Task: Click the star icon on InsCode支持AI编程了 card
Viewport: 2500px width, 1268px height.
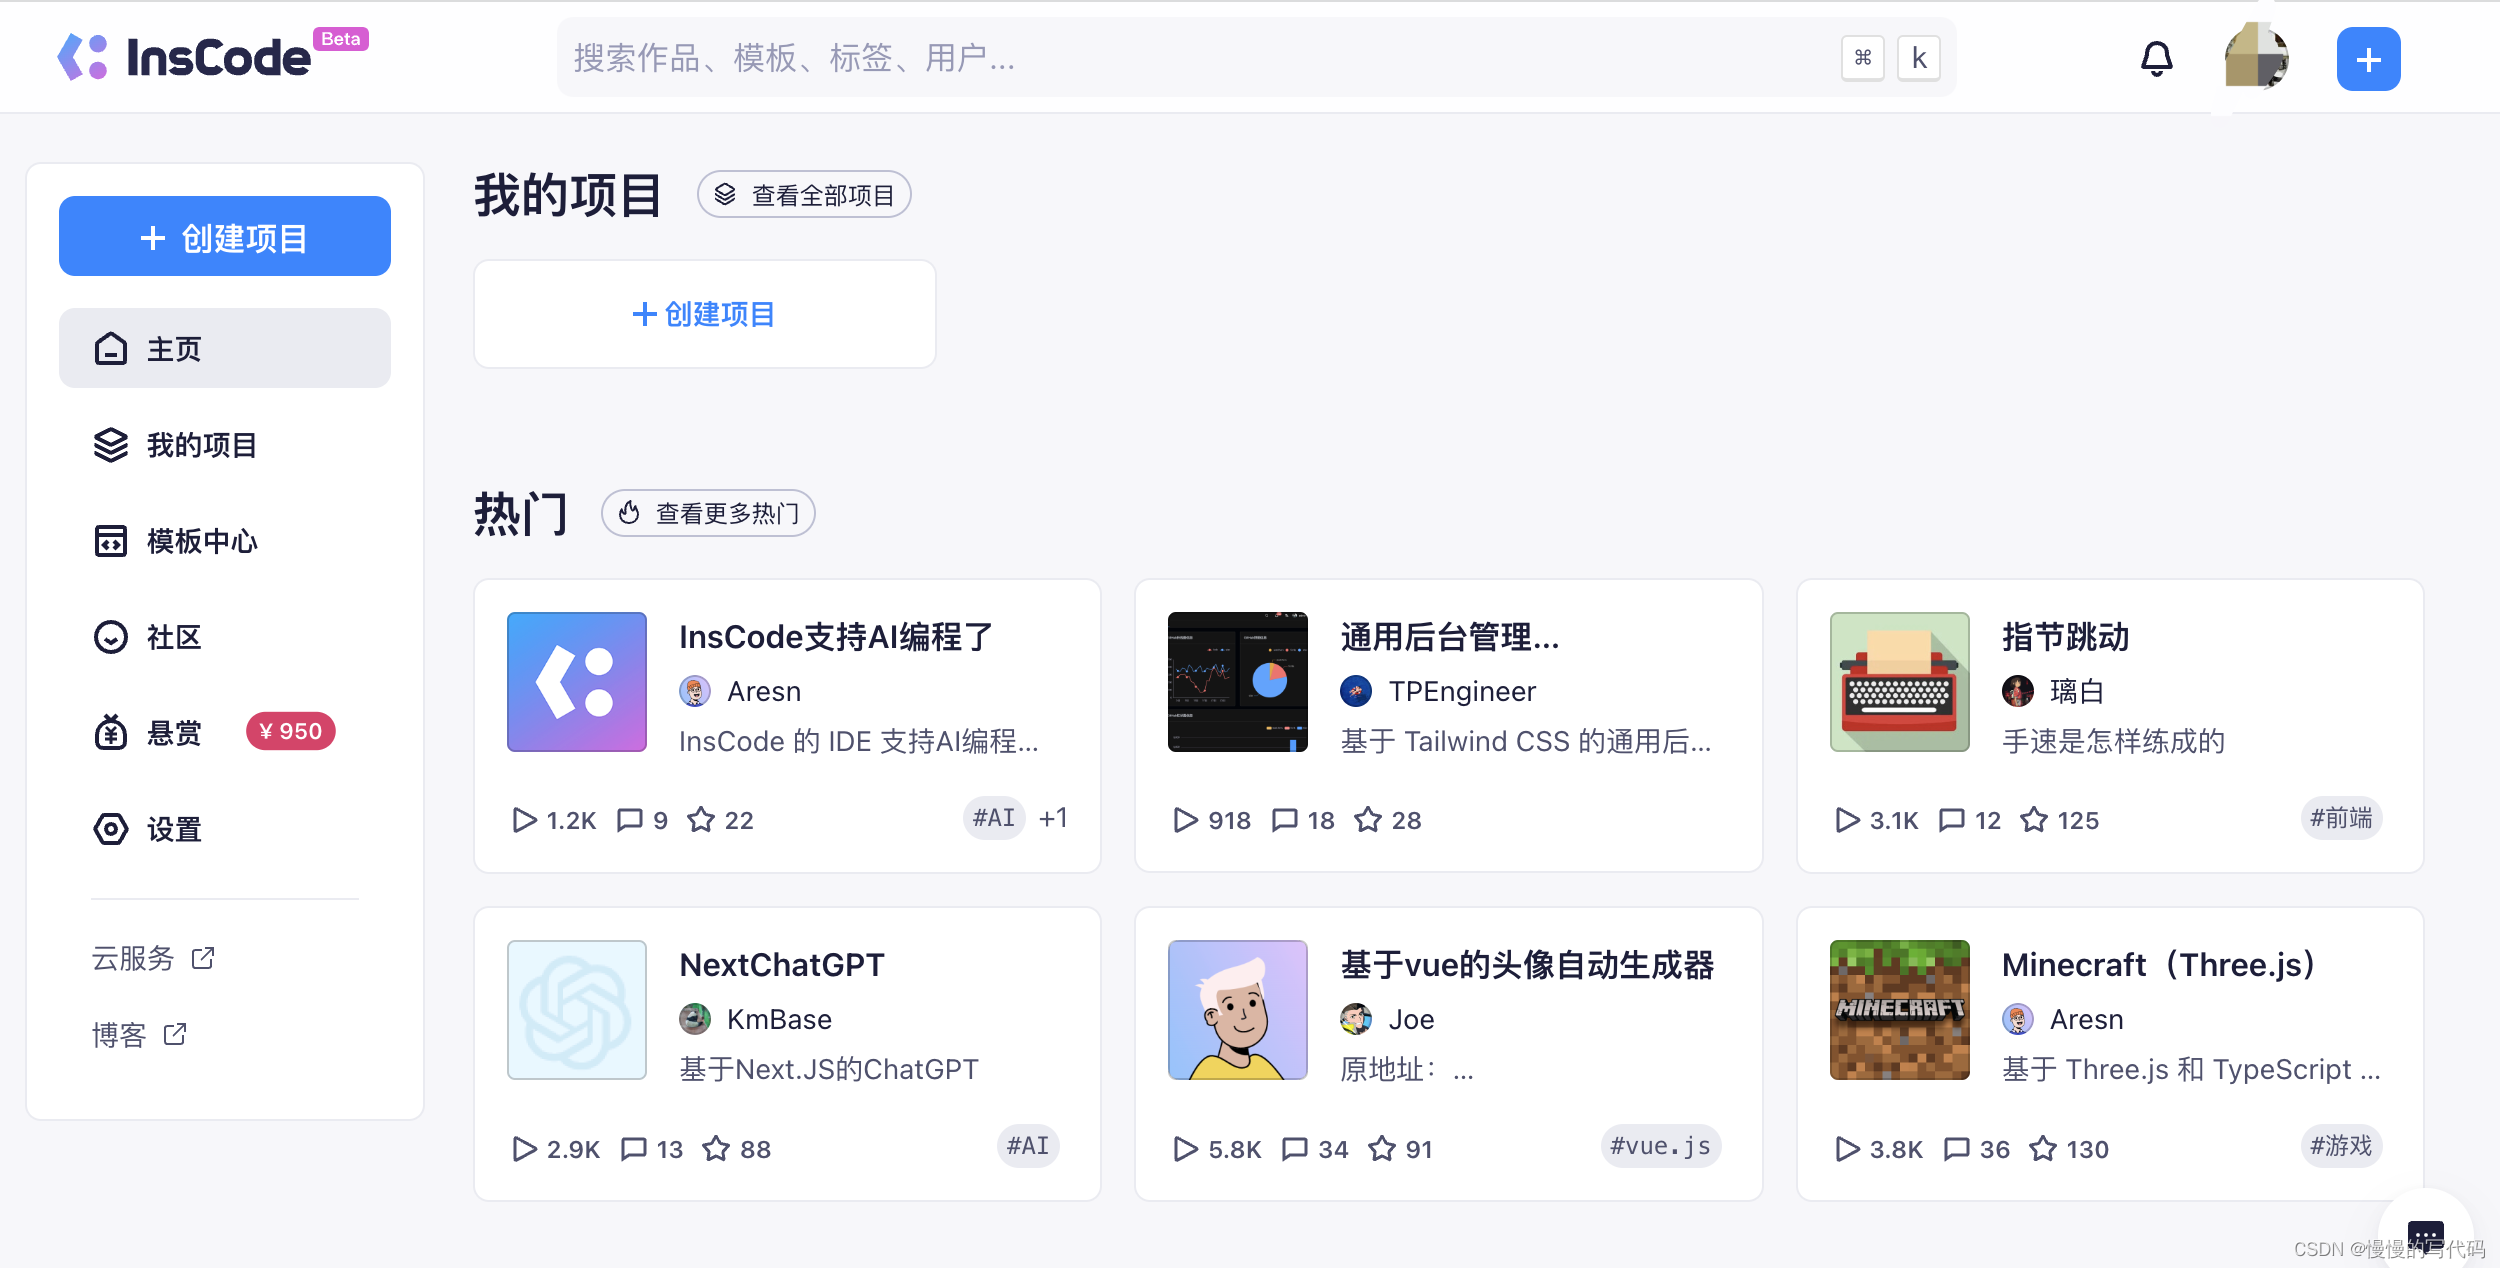Action: click(x=701, y=820)
